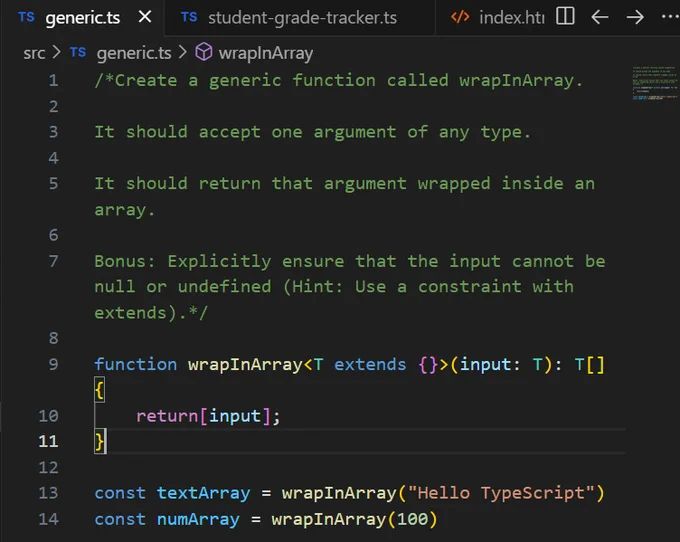Click the closing brace on line 11
The width and height of the screenshot is (680, 542).
point(99,441)
